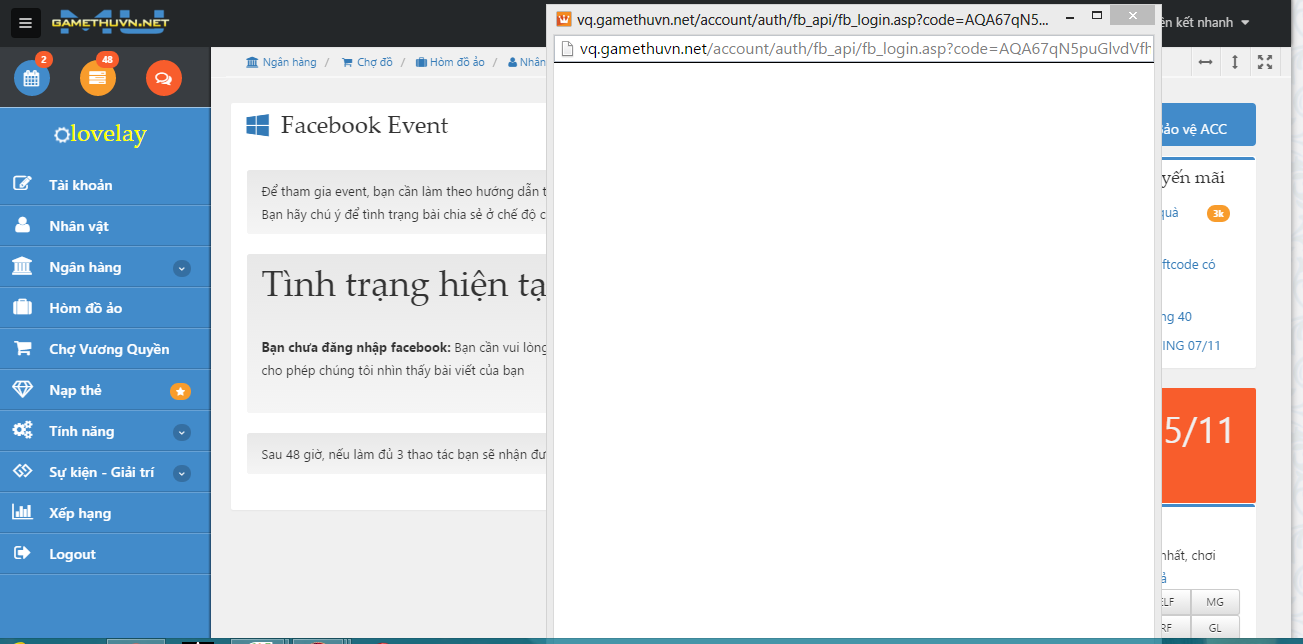Open Tài khoản in the sidebar
The width and height of the screenshot is (1303, 644).
point(80,185)
